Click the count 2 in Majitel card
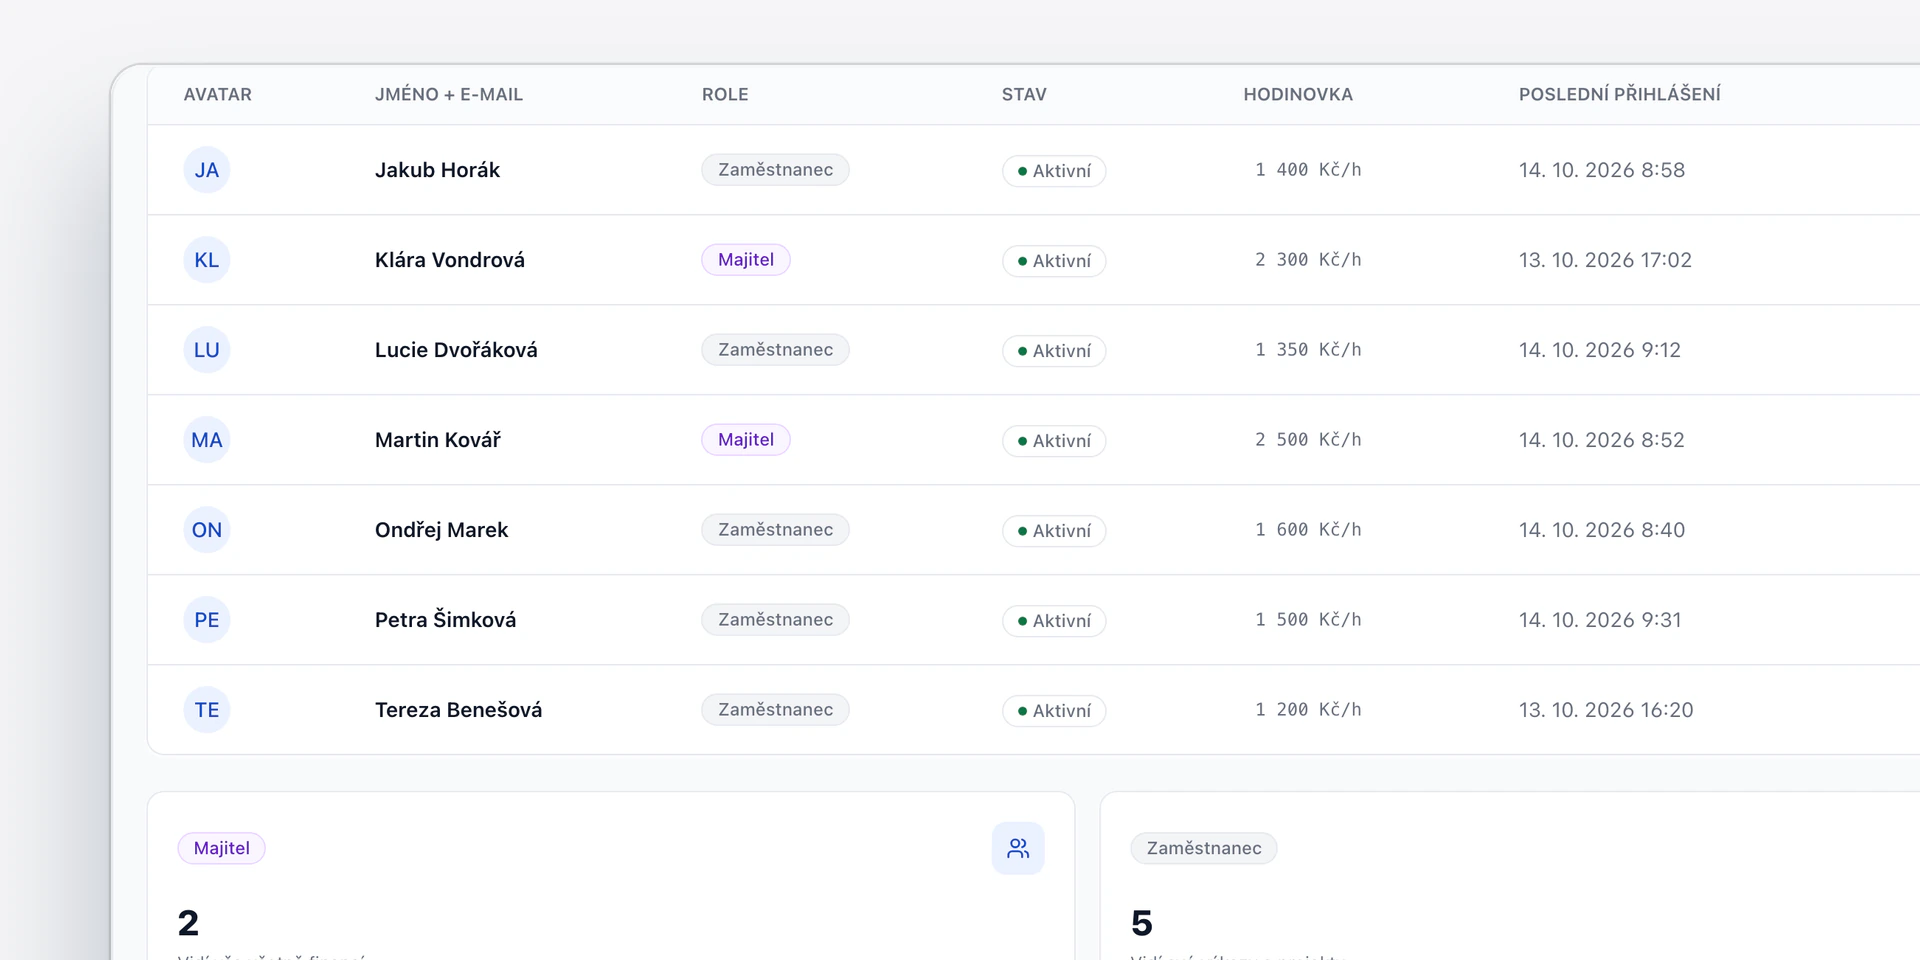The width and height of the screenshot is (1920, 960). (188, 922)
